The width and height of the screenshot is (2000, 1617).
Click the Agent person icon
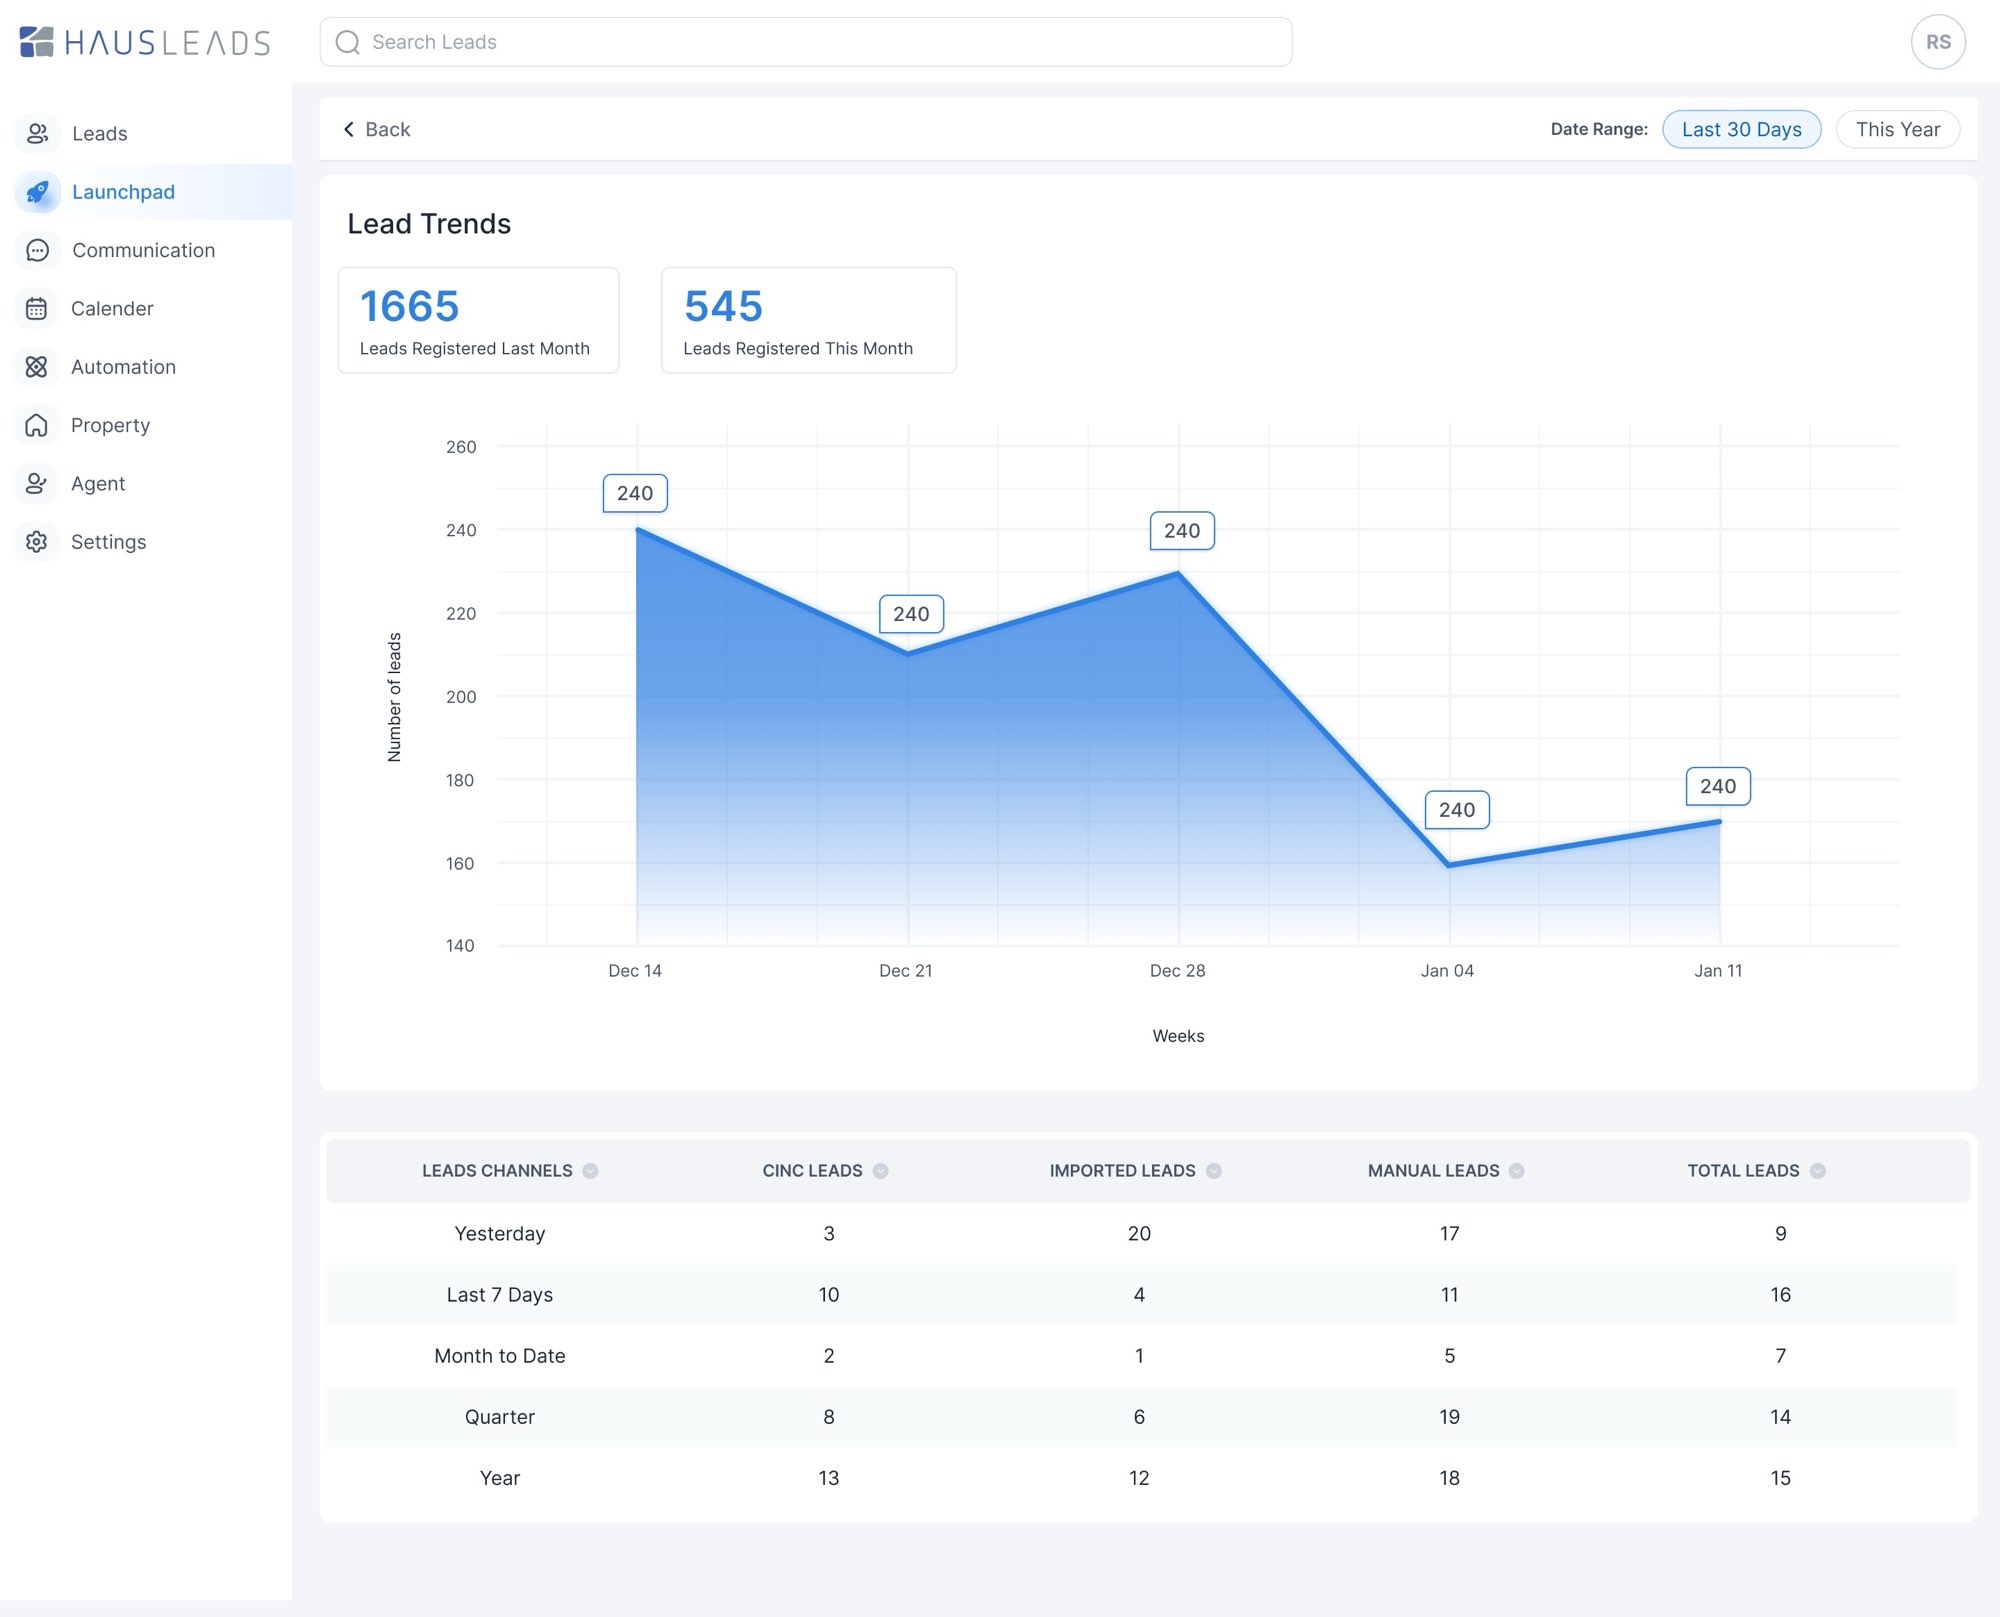point(37,483)
